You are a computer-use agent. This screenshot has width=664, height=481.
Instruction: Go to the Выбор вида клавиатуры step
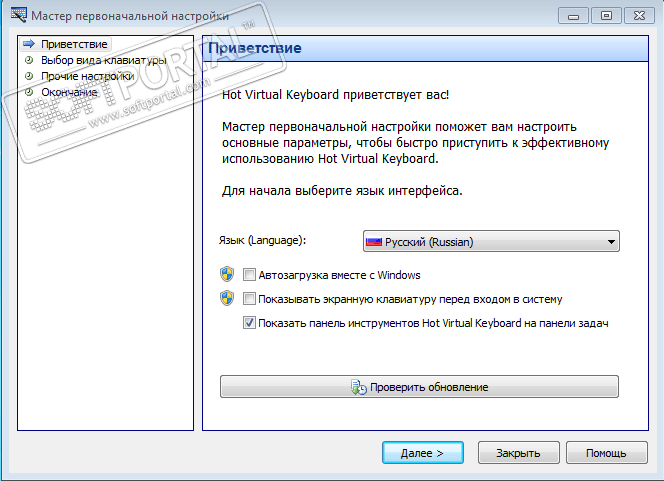click(104, 60)
